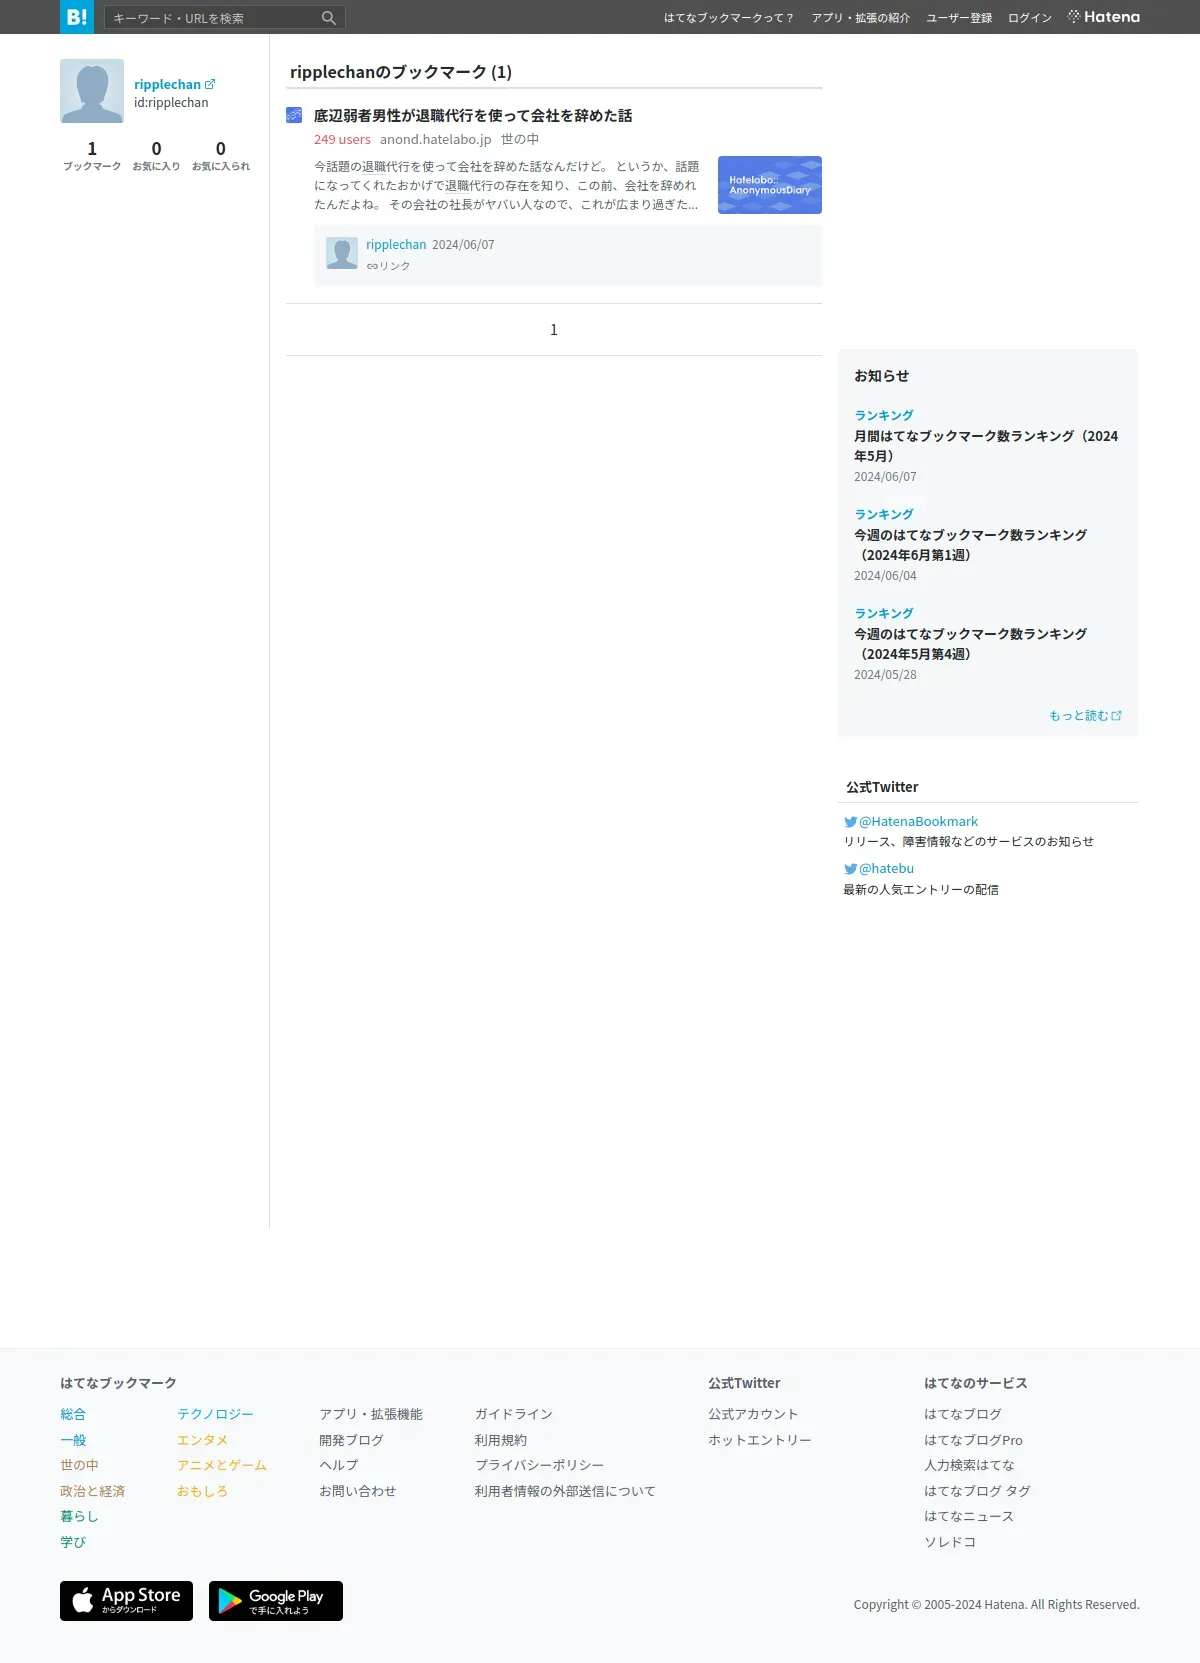Open the @HatenaBookmark Twitter link
Image resolution: width=1200 pixels, height=1663 pixels.
tap(918, 822)
